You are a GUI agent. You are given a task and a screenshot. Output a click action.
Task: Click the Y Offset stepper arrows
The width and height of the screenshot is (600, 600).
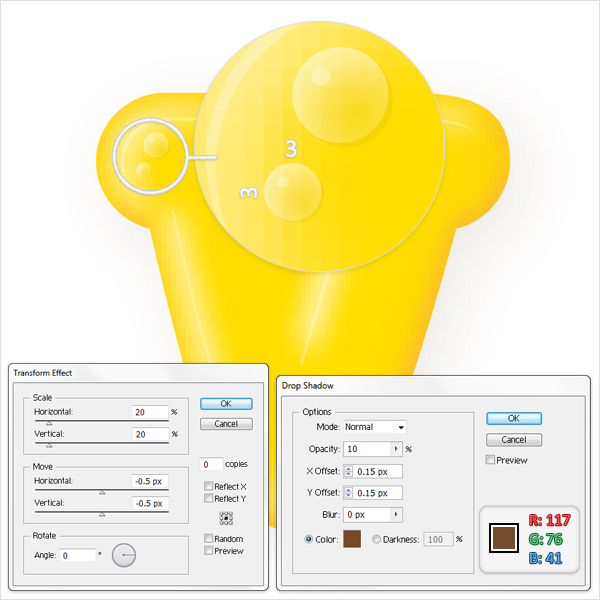(x=348, y=492)
